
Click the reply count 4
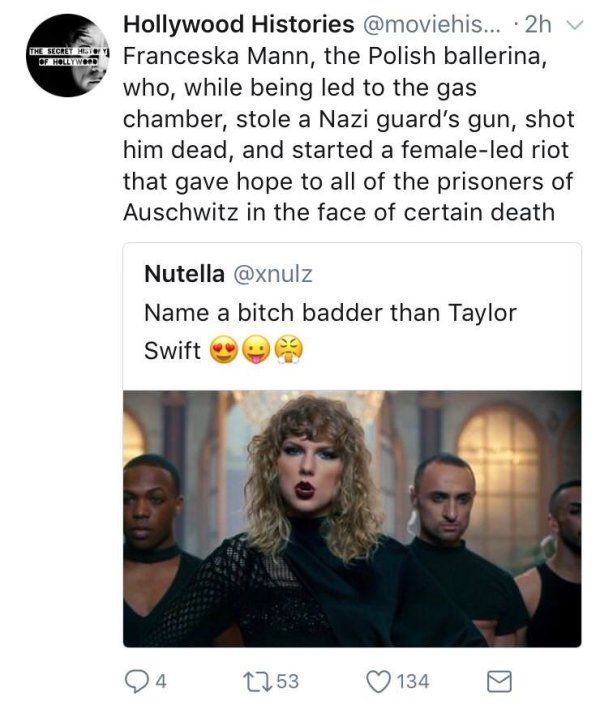[x=161, y=681]
